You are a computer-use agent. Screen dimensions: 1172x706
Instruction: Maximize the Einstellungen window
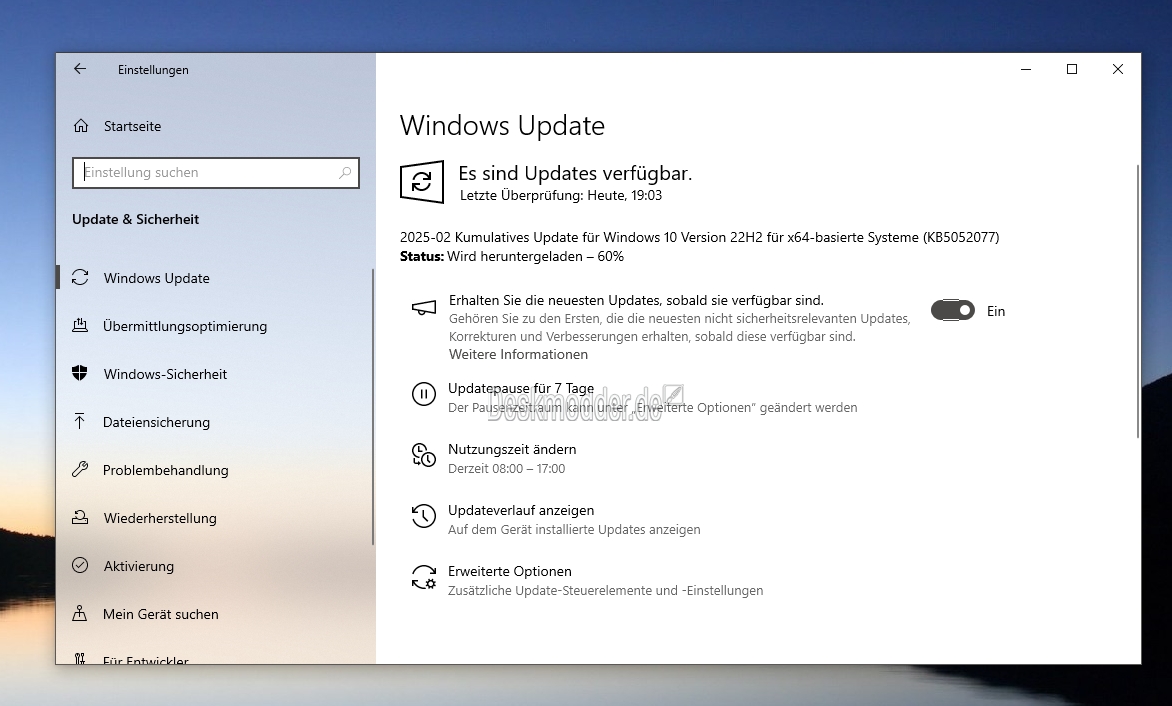(x=1072, y=69)
